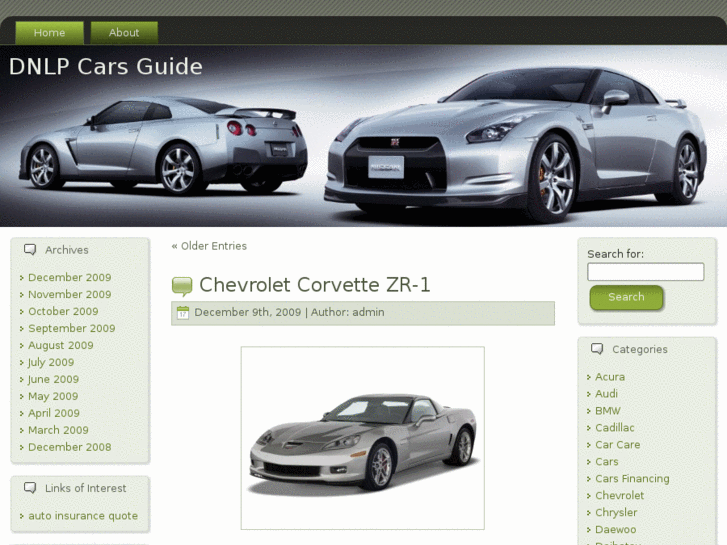Select the Car Care category

tap(618, 445)
